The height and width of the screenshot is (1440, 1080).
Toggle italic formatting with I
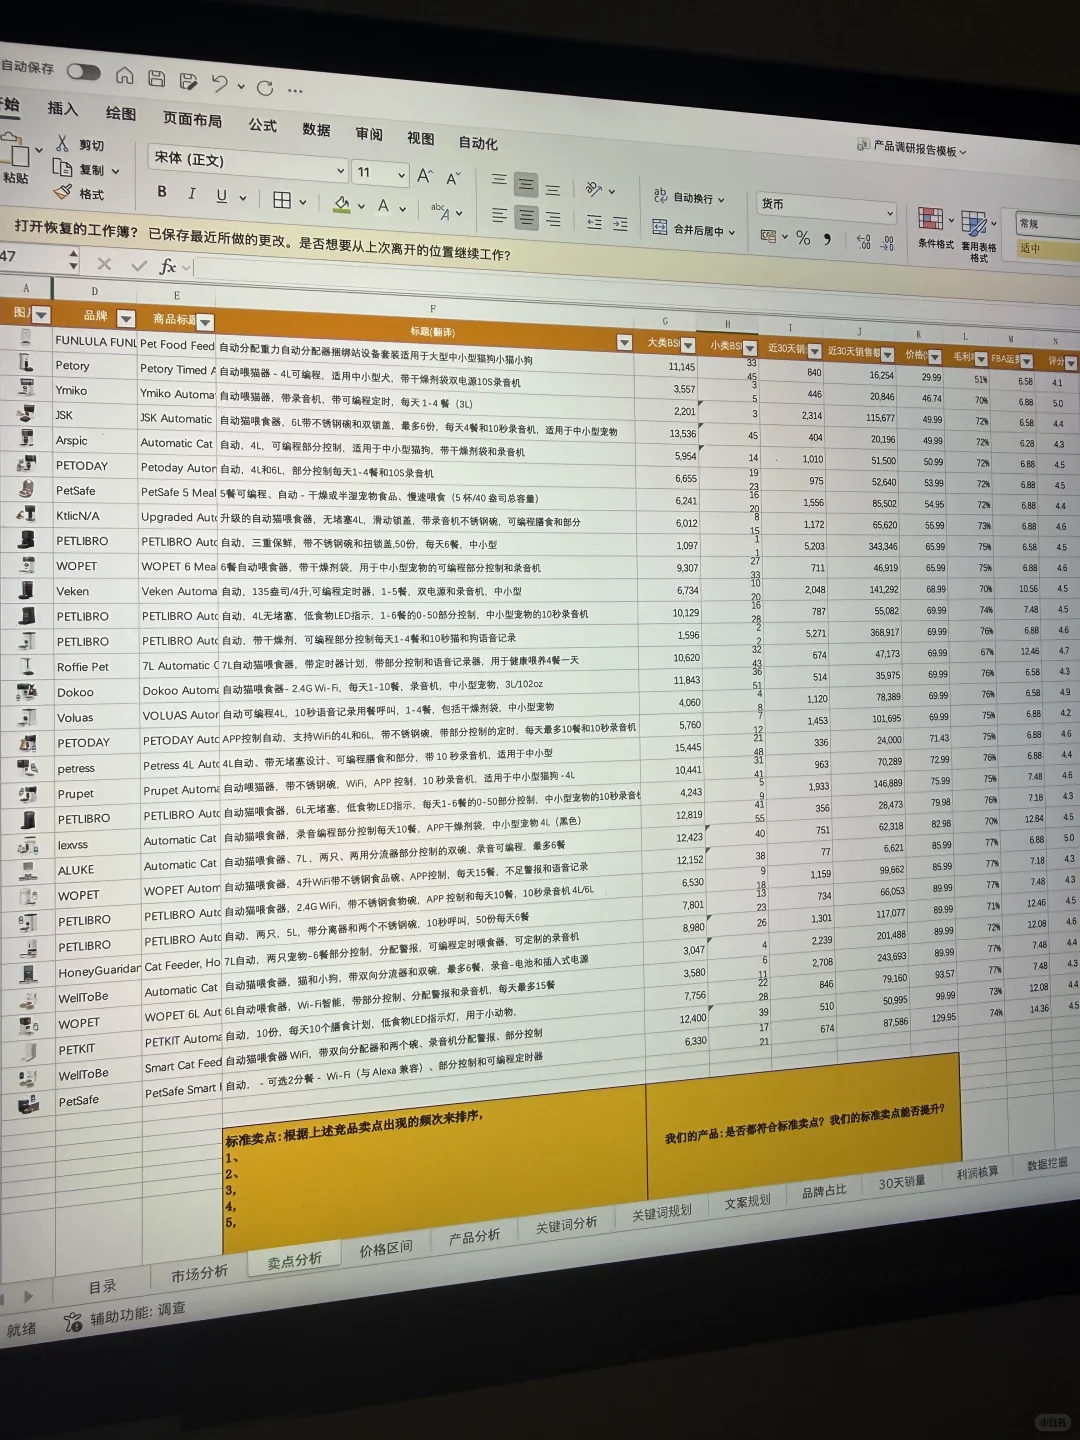pyautogui.click(x=192, y=194)
